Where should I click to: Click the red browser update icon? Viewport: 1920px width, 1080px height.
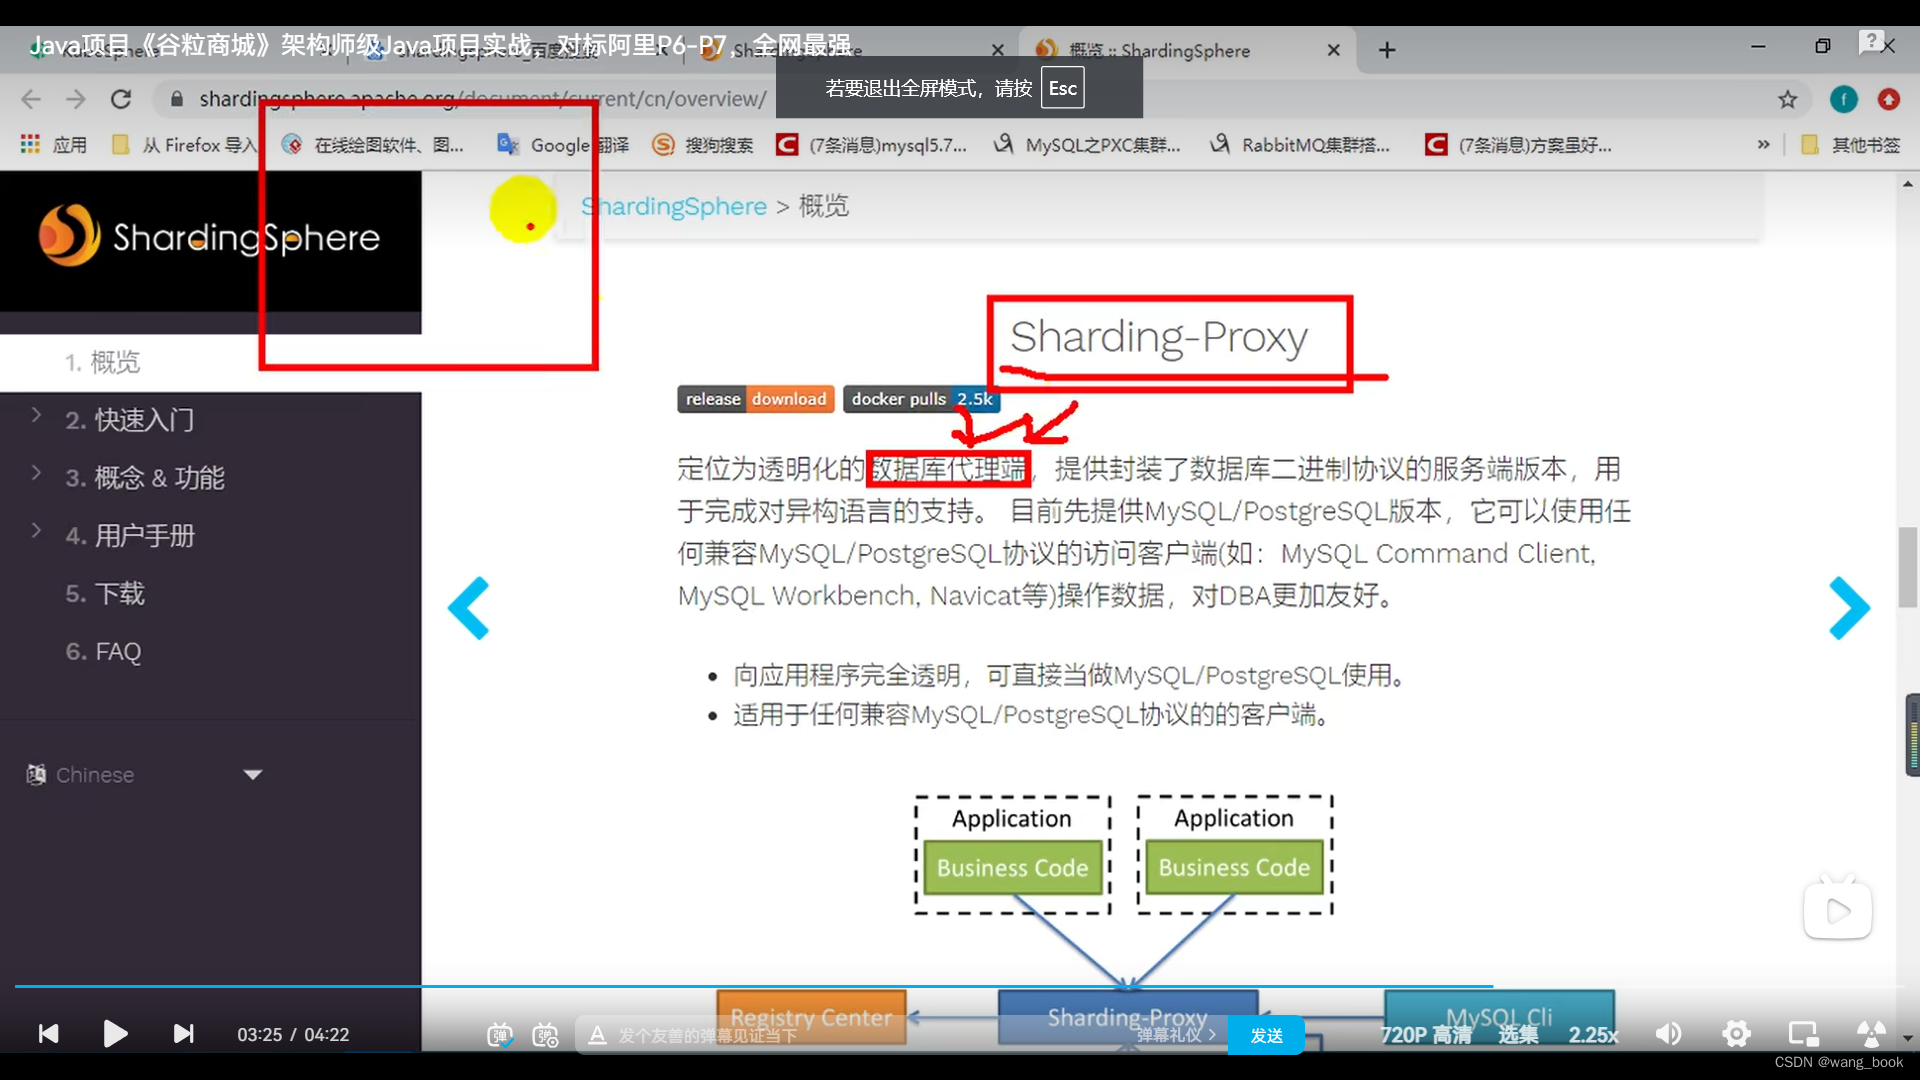tap(1889, 99)
